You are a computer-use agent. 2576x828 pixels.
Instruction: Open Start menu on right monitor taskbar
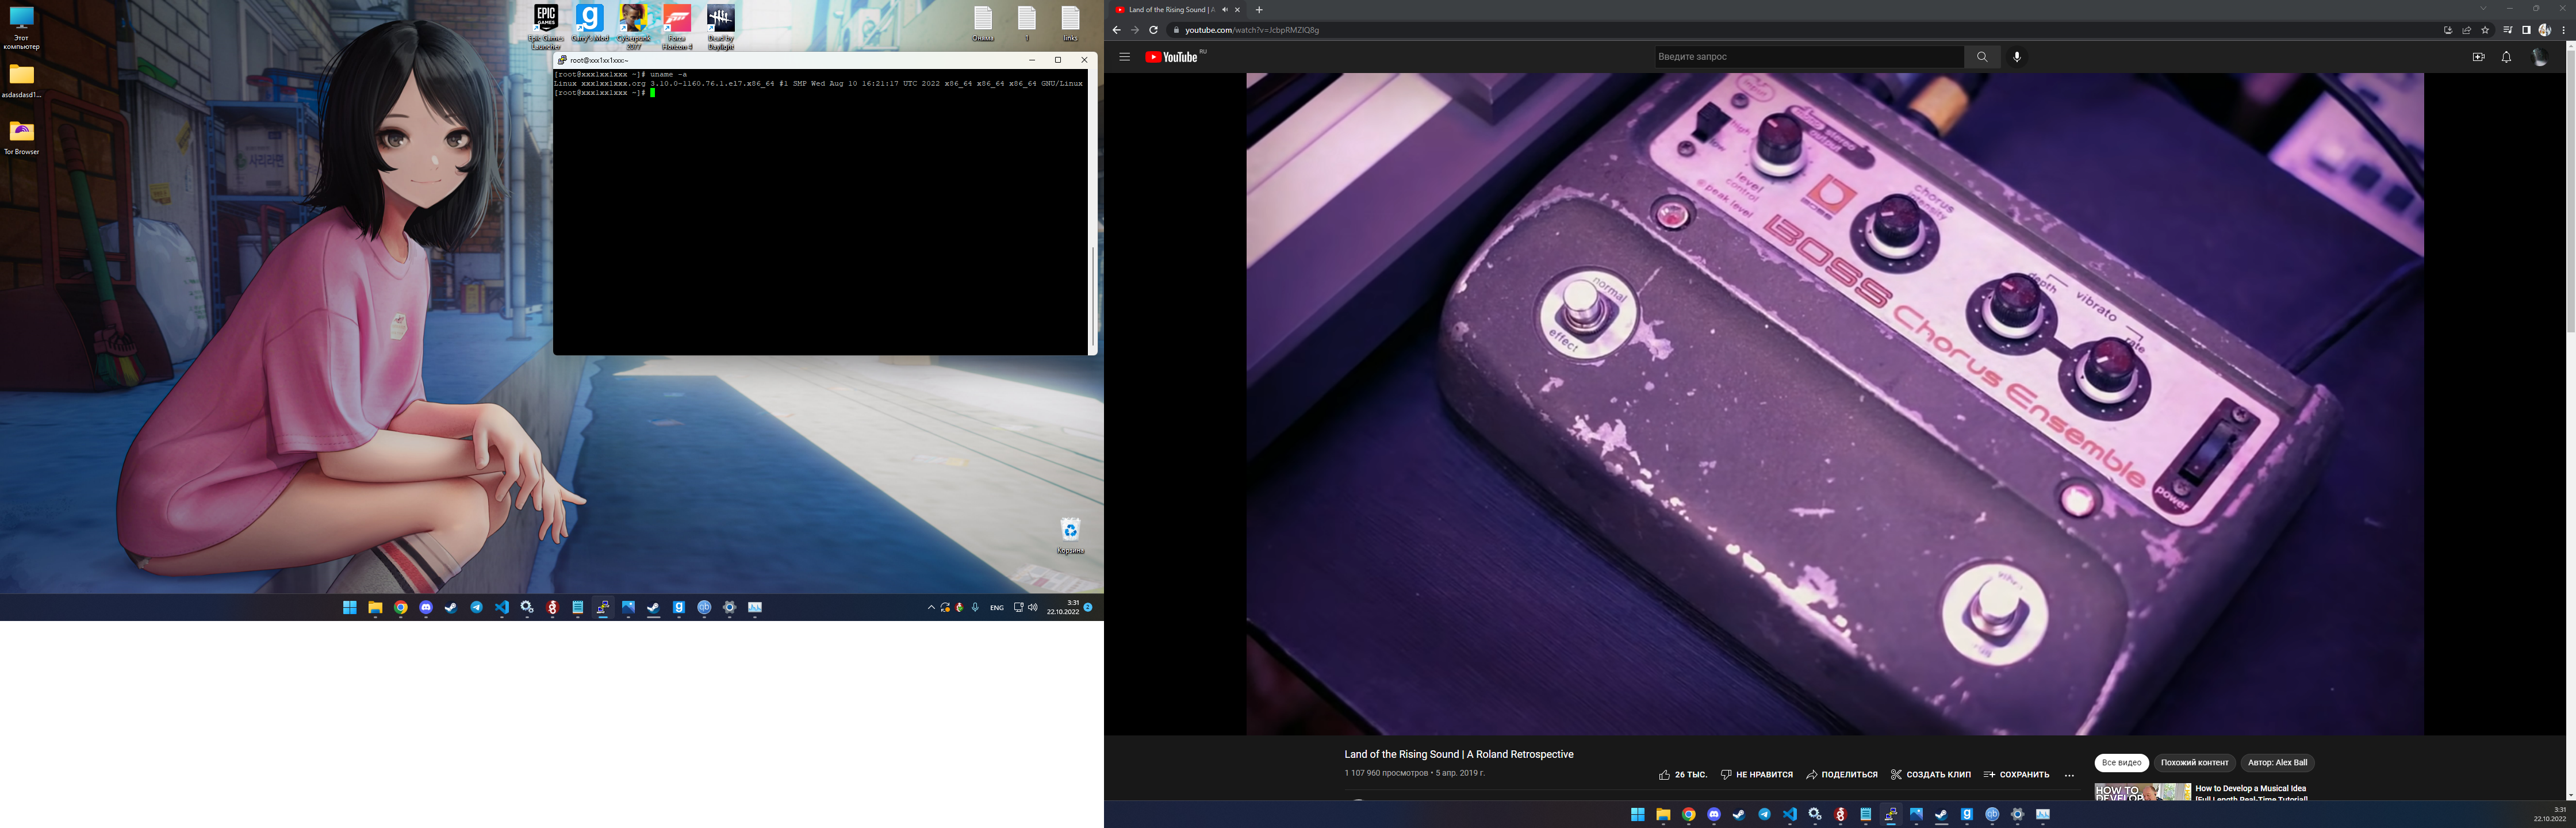click(x=1637, y=815)
